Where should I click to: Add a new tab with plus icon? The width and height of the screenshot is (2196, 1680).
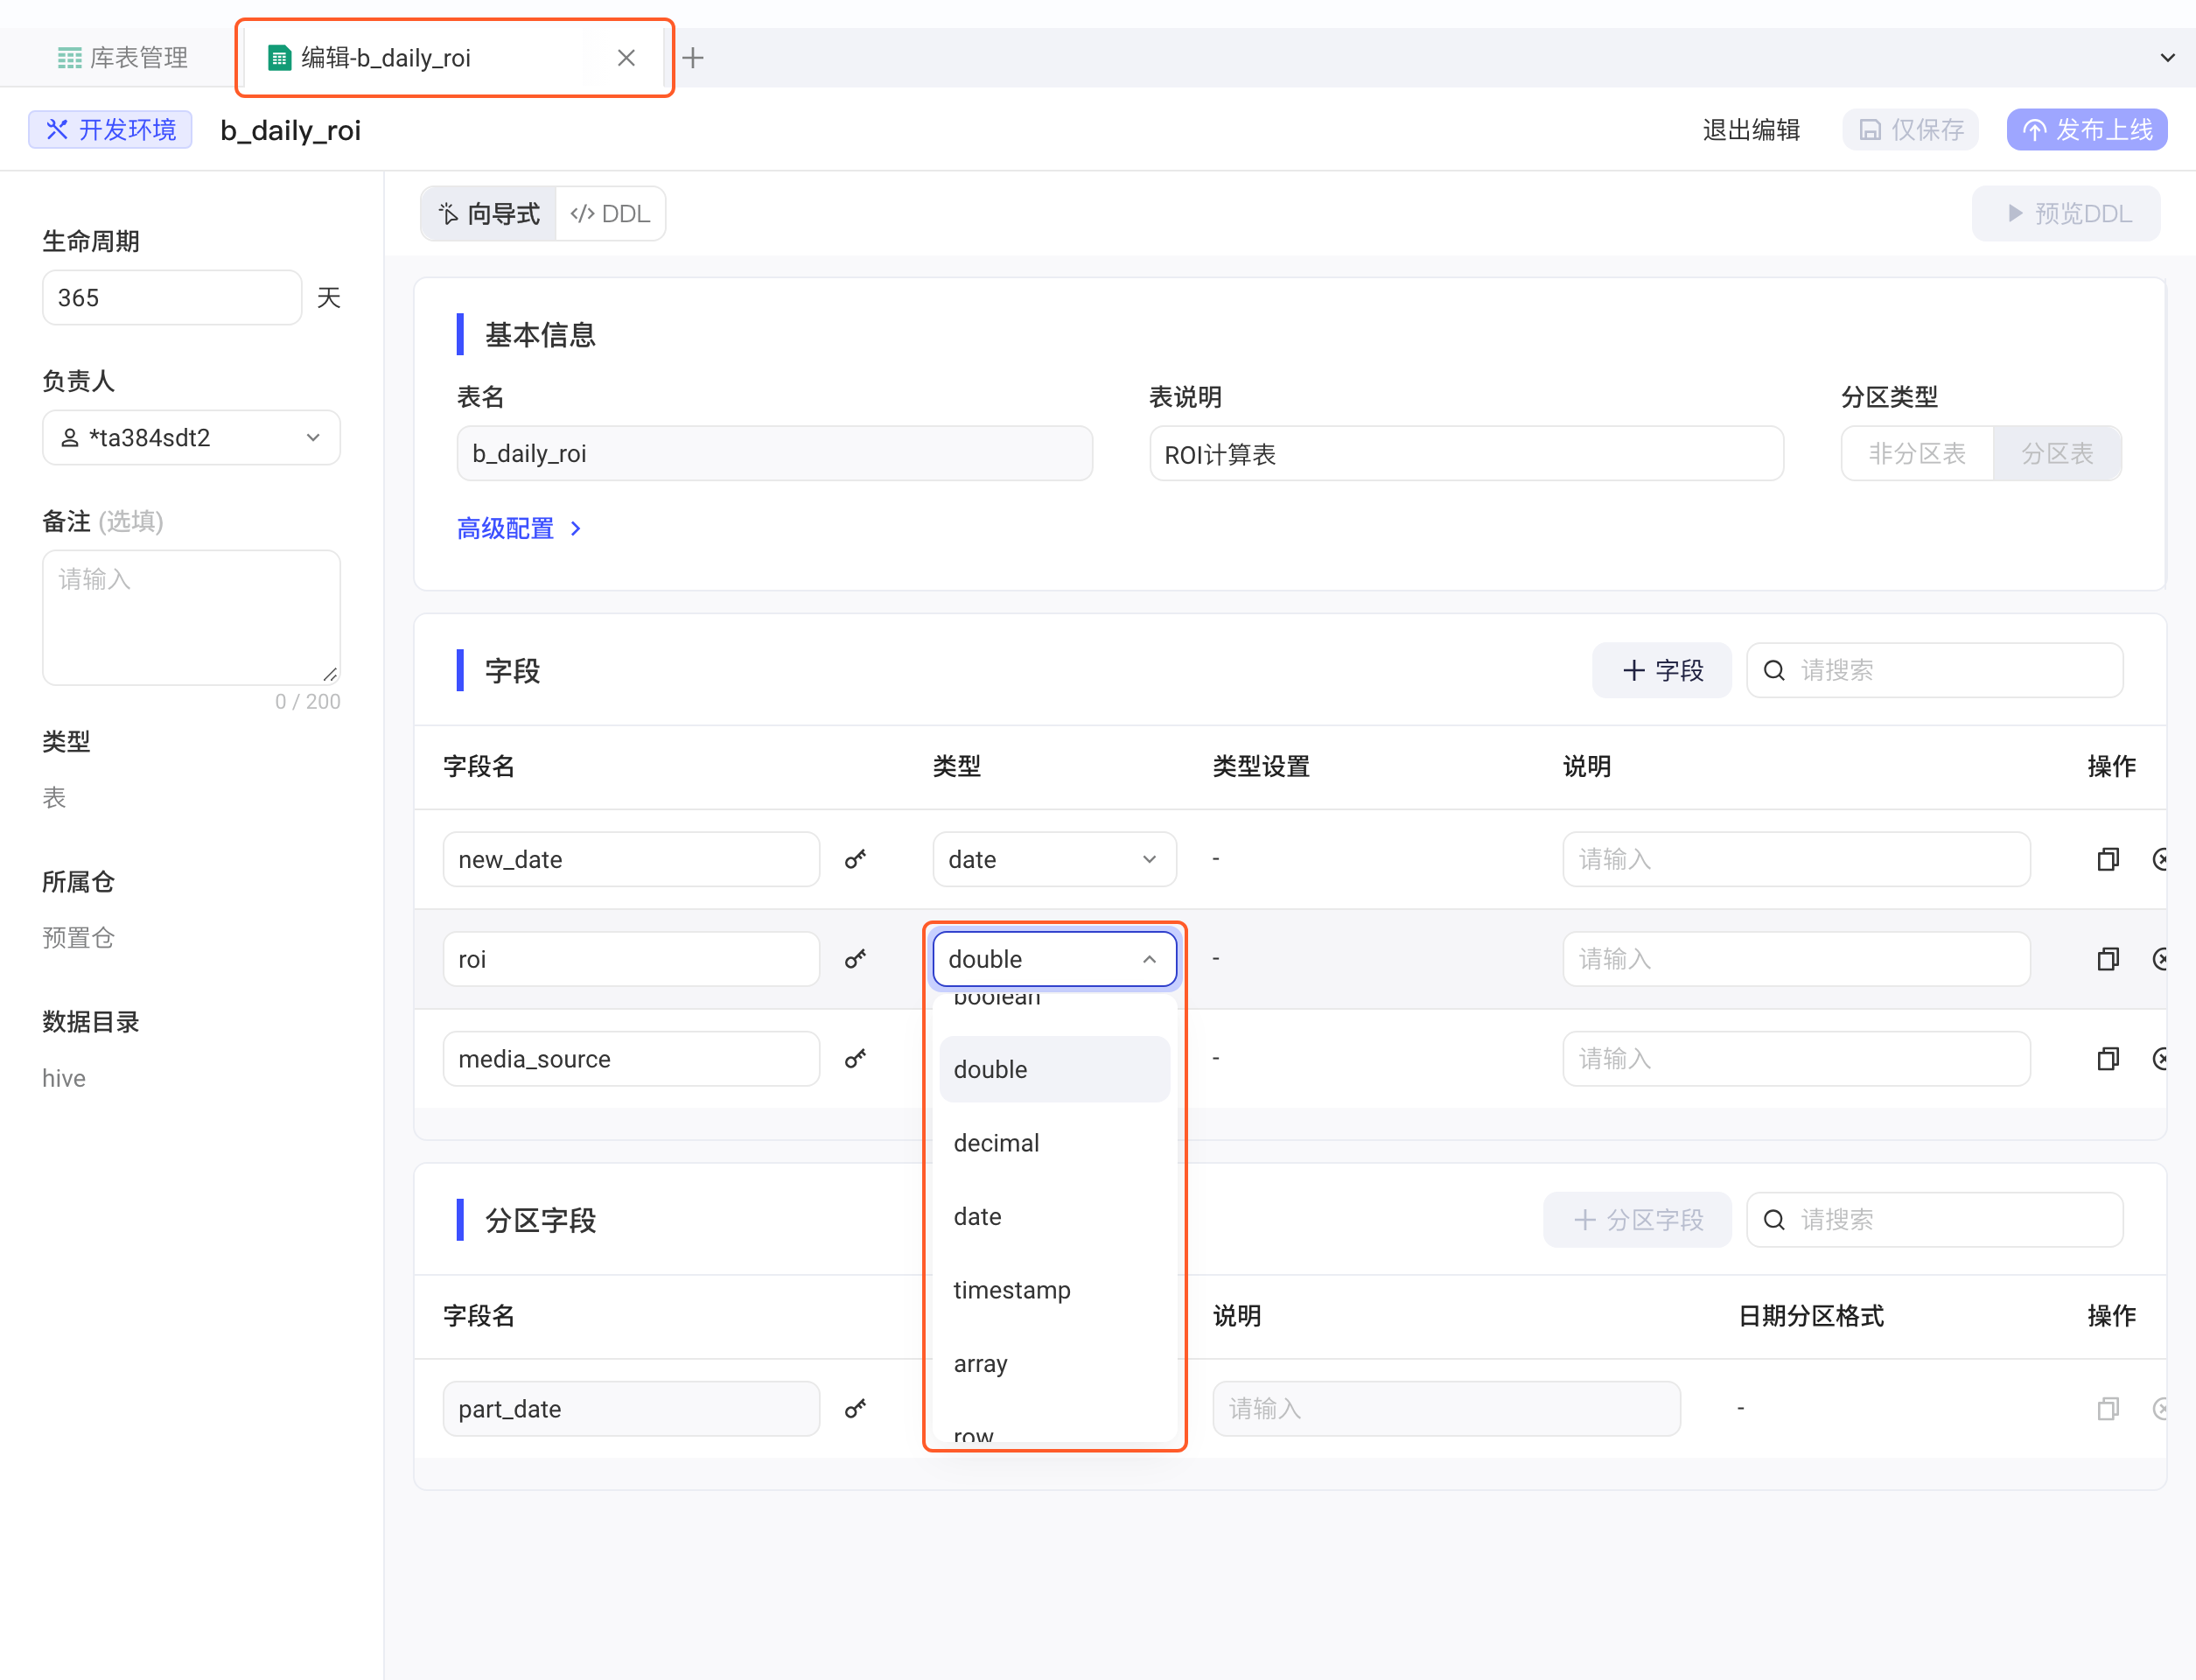coord(693,58)
